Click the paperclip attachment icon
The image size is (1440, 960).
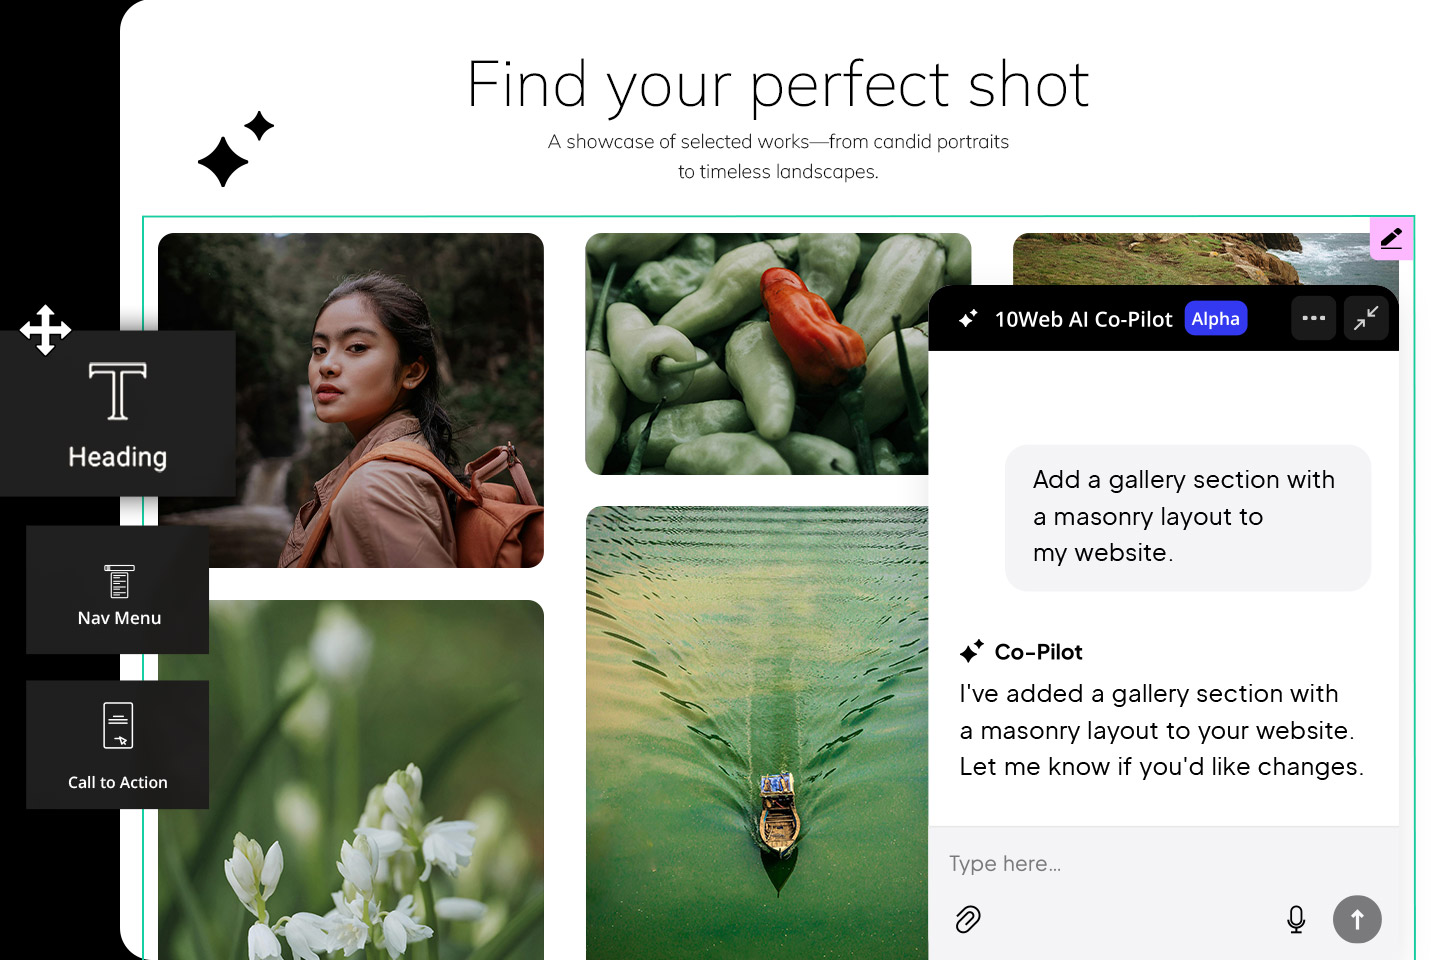(x=967, y=919)
